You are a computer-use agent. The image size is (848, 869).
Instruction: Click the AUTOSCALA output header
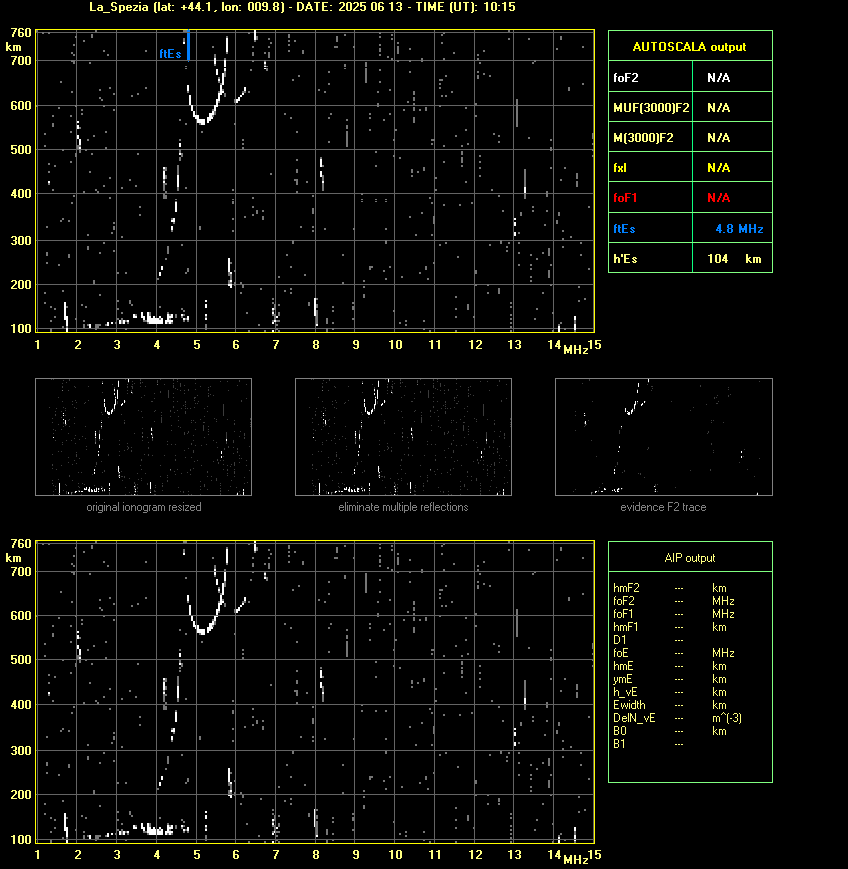[x=689, y=47]
